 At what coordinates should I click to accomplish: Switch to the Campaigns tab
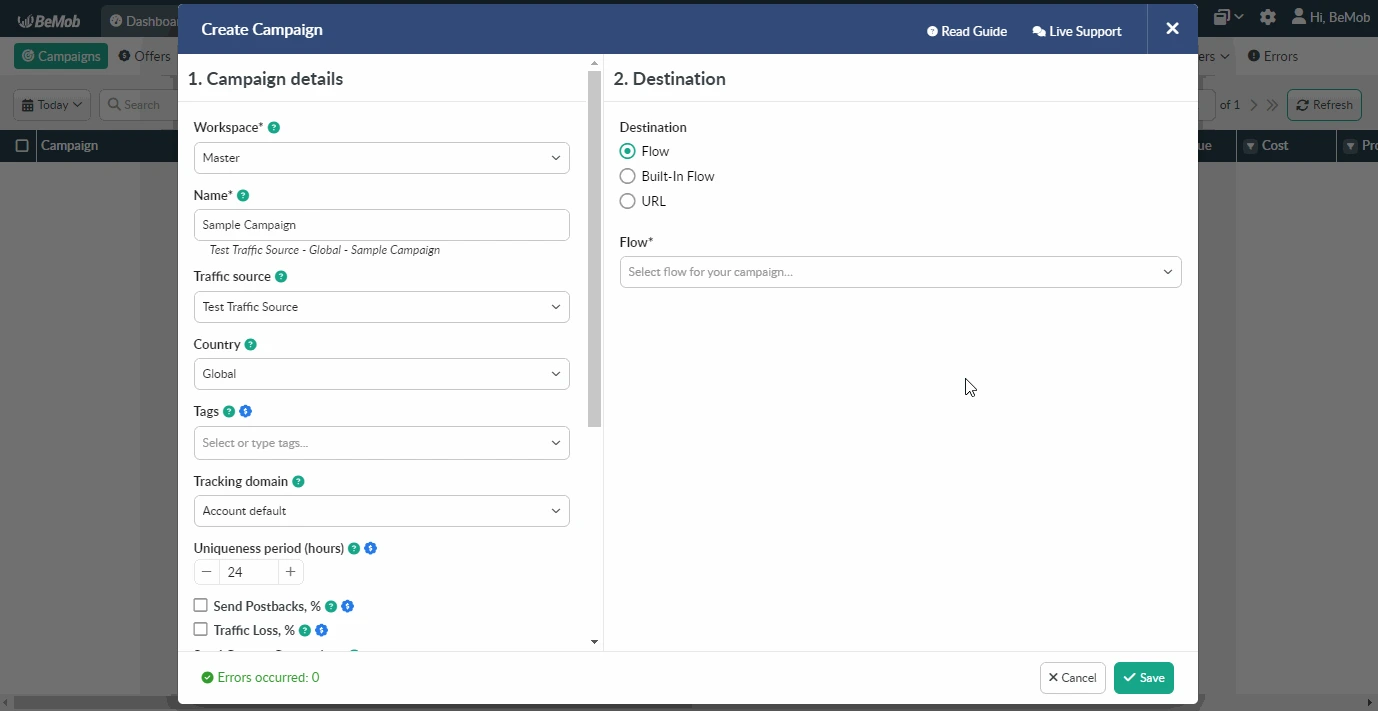pos(61,56)
